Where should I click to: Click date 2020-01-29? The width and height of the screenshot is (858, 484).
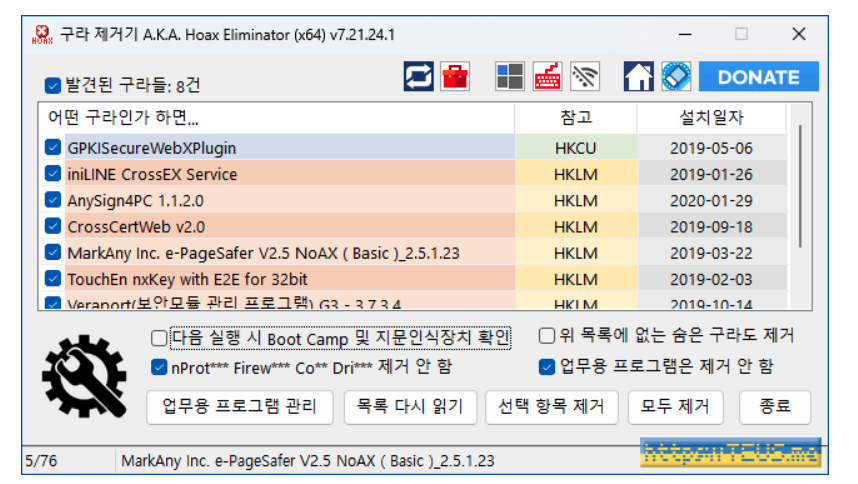pyautogui.click(x=711, y=201)
